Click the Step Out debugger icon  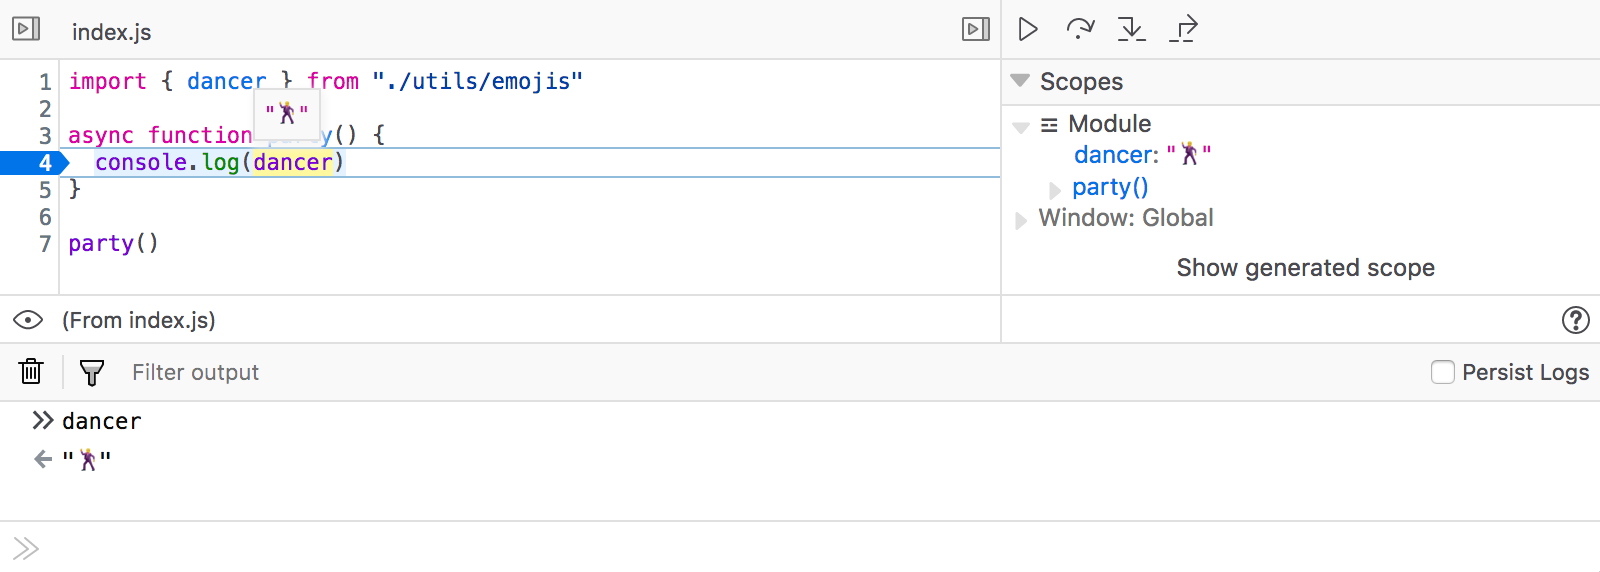(1184, 29)
